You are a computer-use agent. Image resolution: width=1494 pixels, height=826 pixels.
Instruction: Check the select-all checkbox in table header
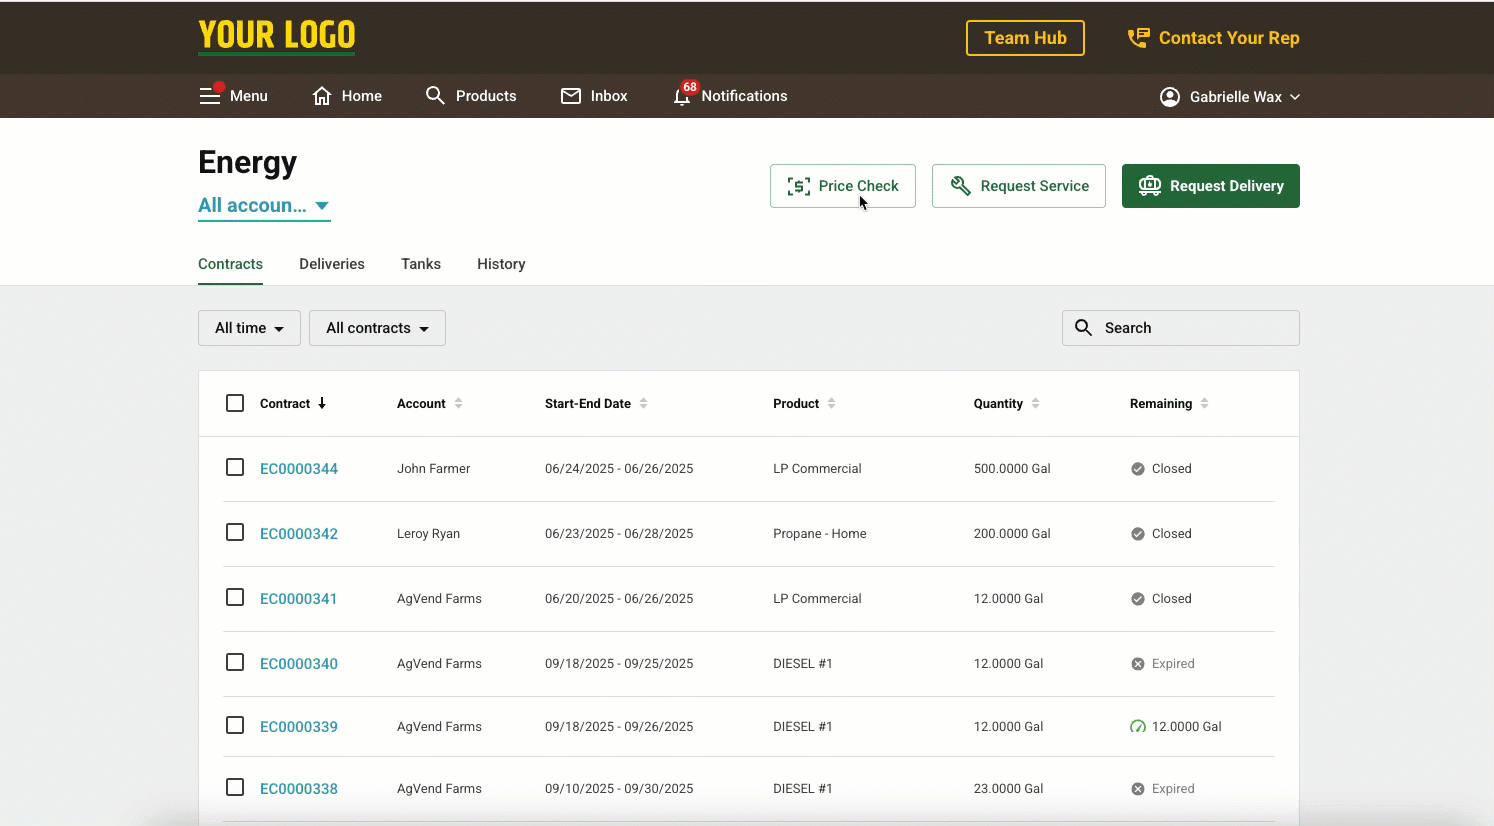235,403
